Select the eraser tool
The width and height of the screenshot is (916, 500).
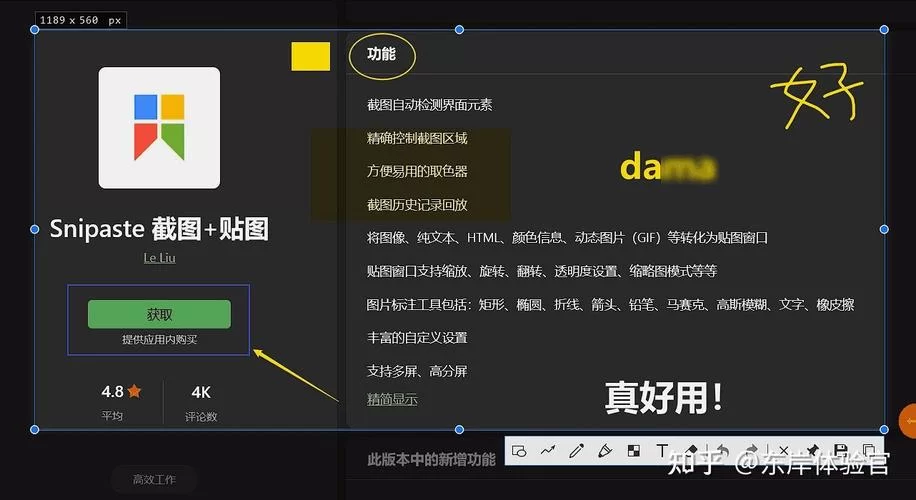click(x=692, y=450)
